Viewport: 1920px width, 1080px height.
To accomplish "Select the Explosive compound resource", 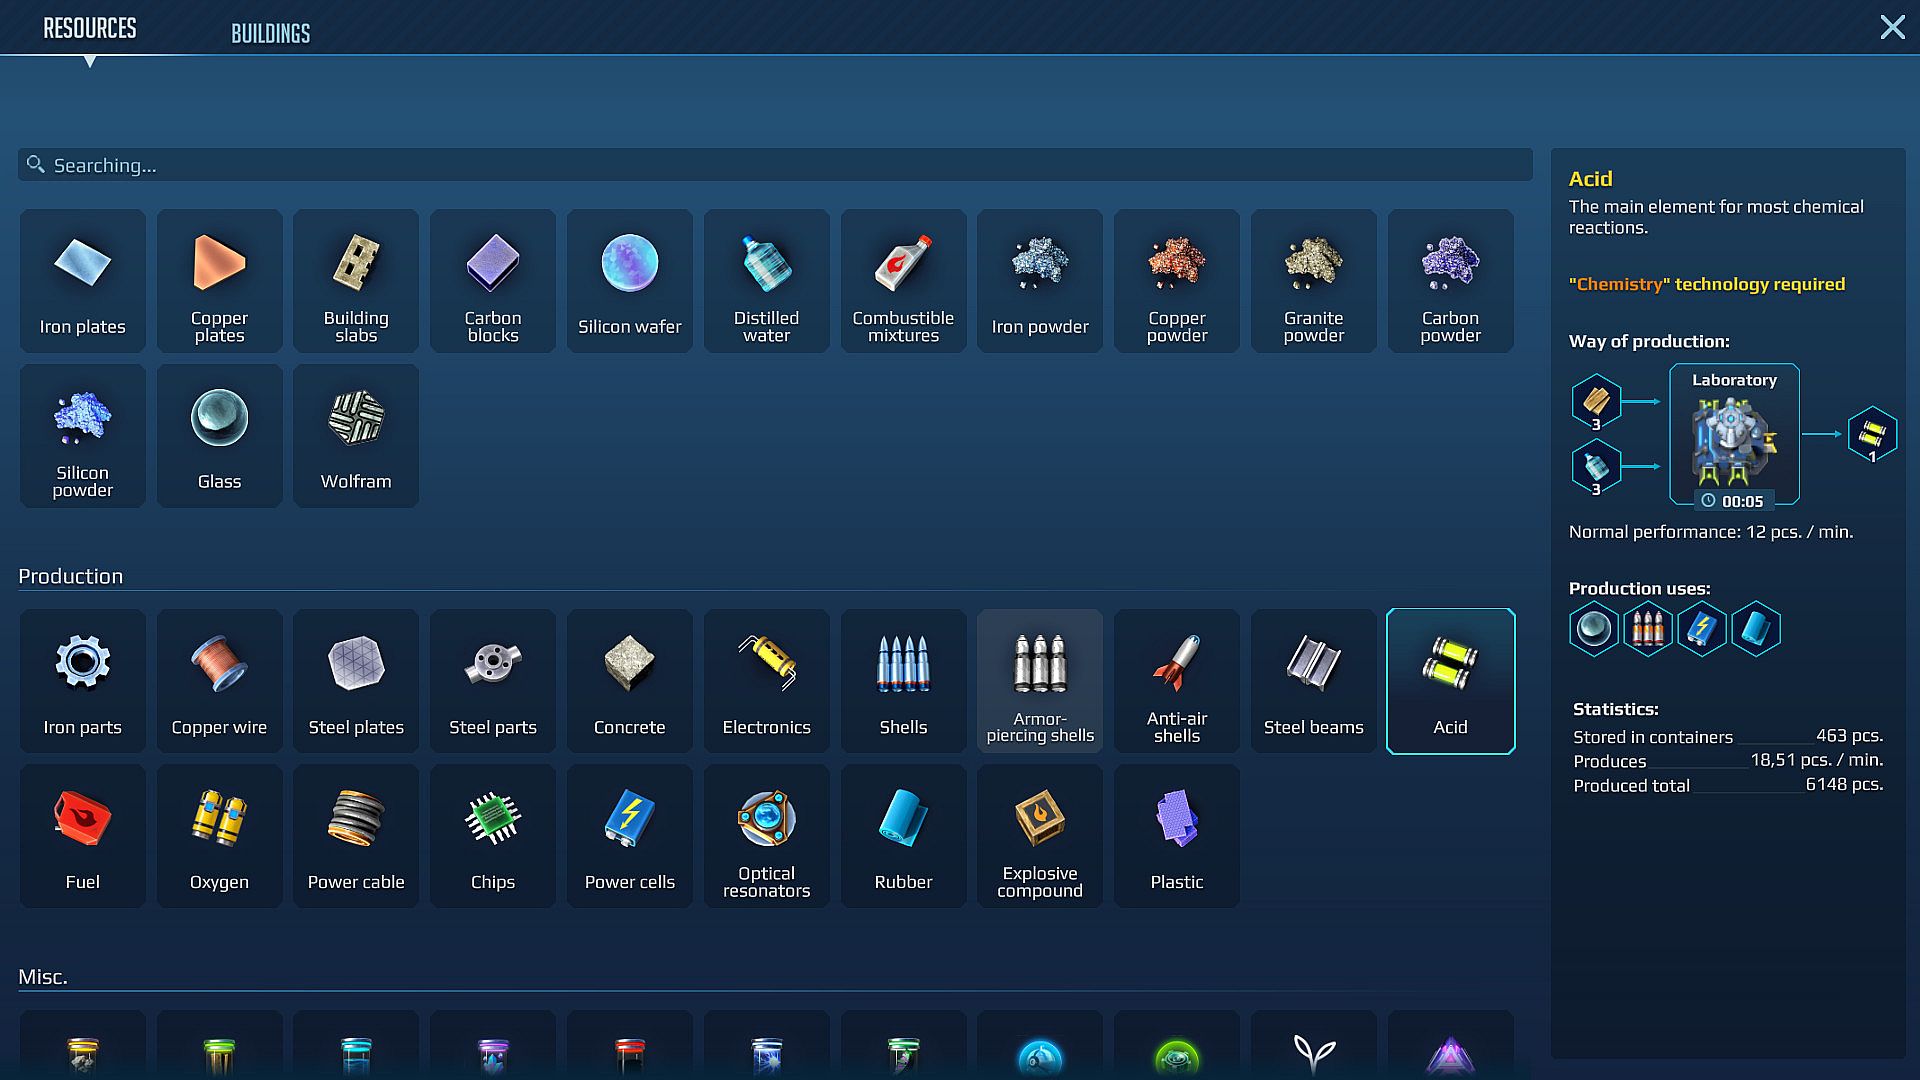I will 1039,836.
